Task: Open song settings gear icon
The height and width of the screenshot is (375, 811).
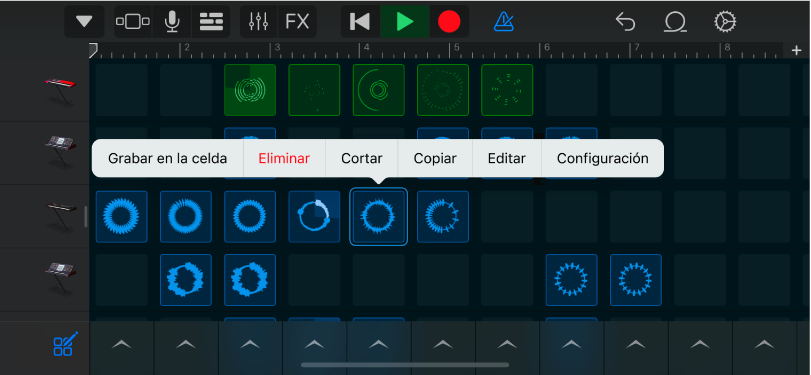Action: (725, 22)
